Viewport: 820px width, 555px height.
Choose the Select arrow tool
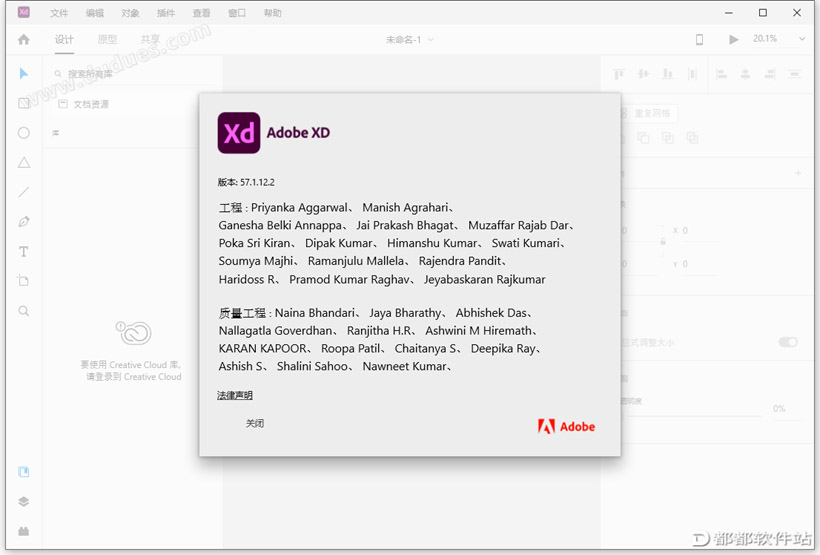pyautogui.click(x=24, y=74)
